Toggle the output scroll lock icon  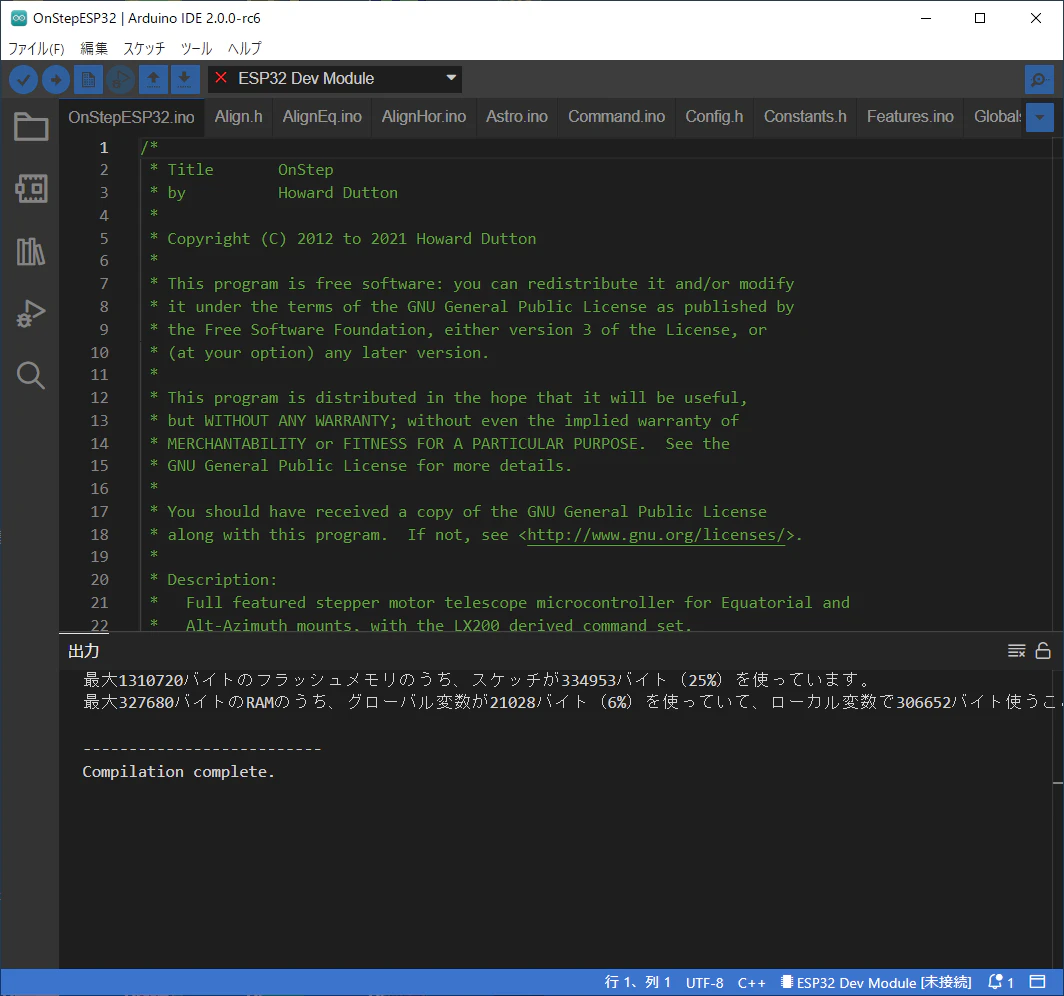click(1043, 651)
